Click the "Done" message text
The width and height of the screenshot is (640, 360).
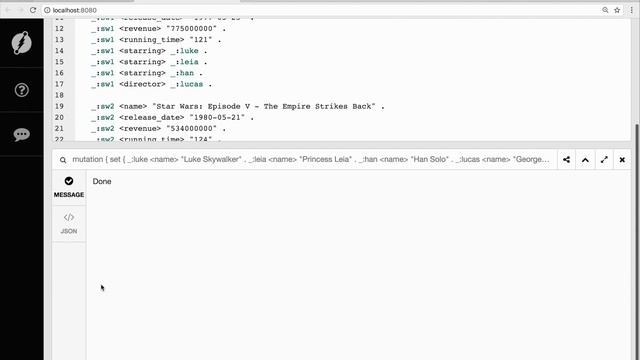click(102, 181)
